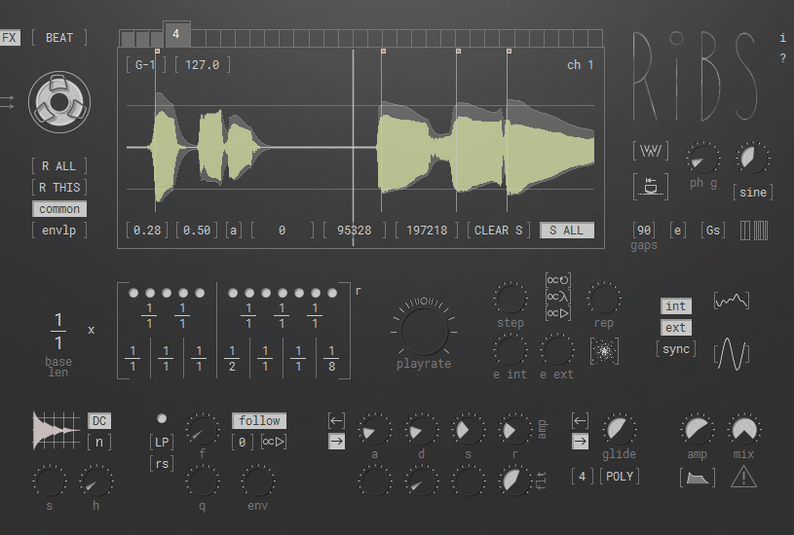Click the filter loop-play icon beside 0
This screenshot has height=535, width=794.
pos(273,442)
